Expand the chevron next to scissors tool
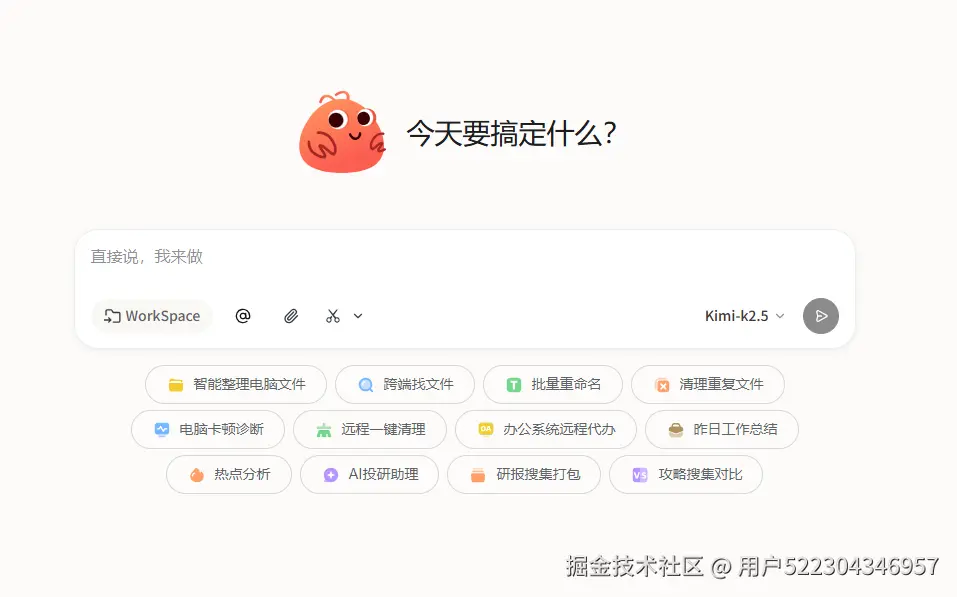Screen dimensions: 957x597 pos(356,315)
